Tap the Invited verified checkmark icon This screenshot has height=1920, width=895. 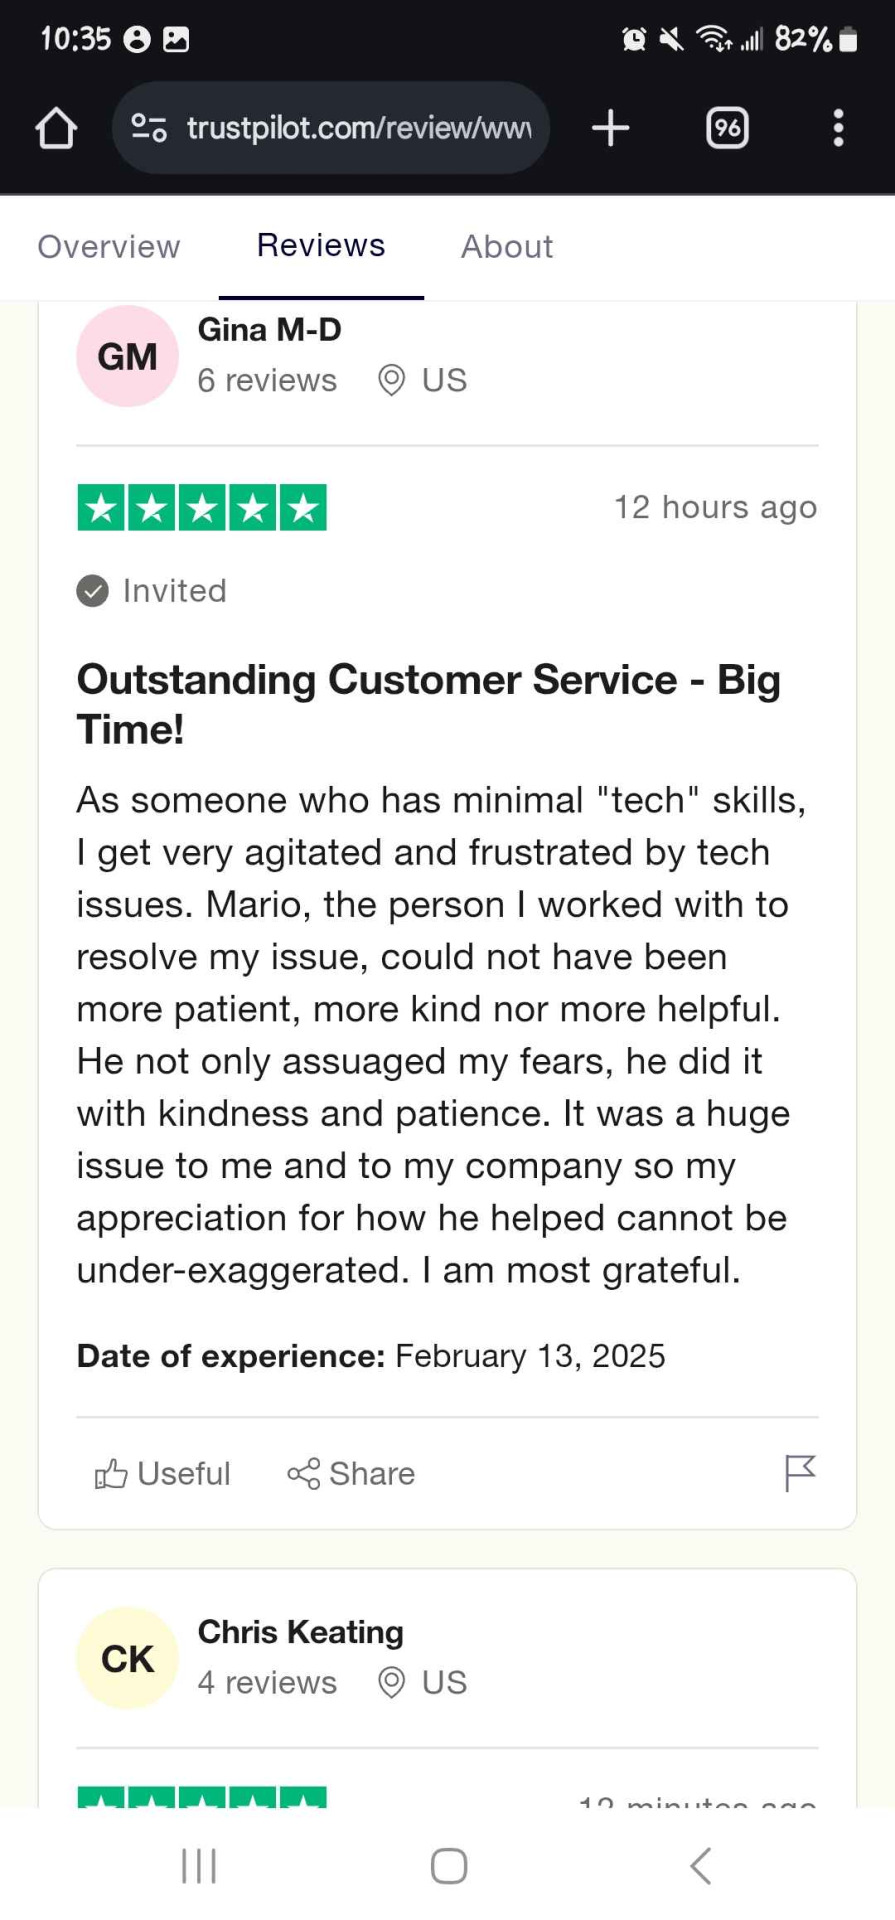click(92, 591)
